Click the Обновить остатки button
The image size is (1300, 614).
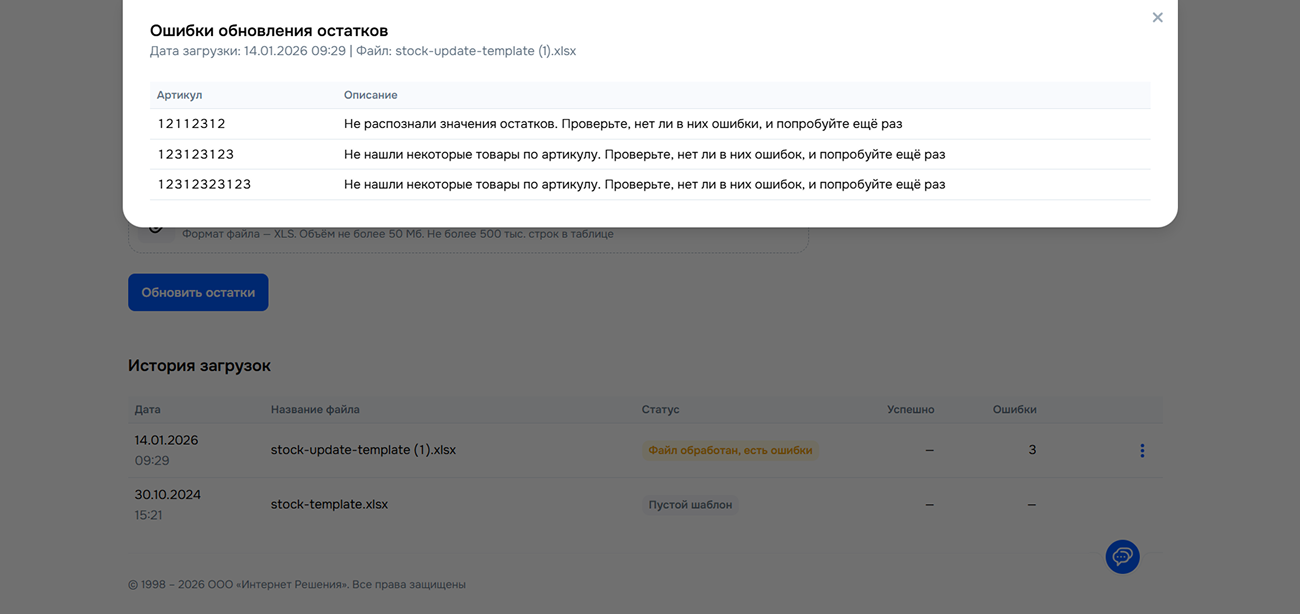tap(198, 293)
